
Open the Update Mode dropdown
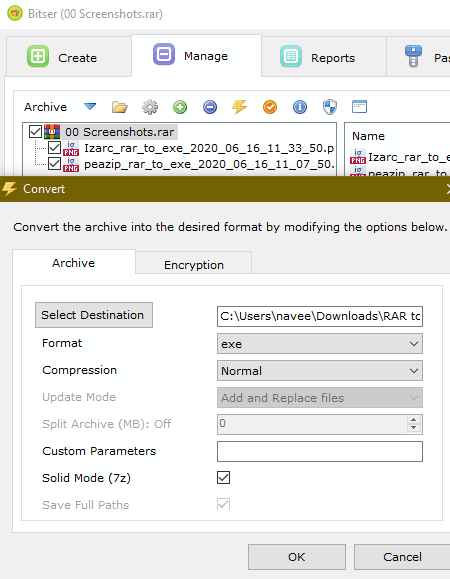tap(320, 398)
